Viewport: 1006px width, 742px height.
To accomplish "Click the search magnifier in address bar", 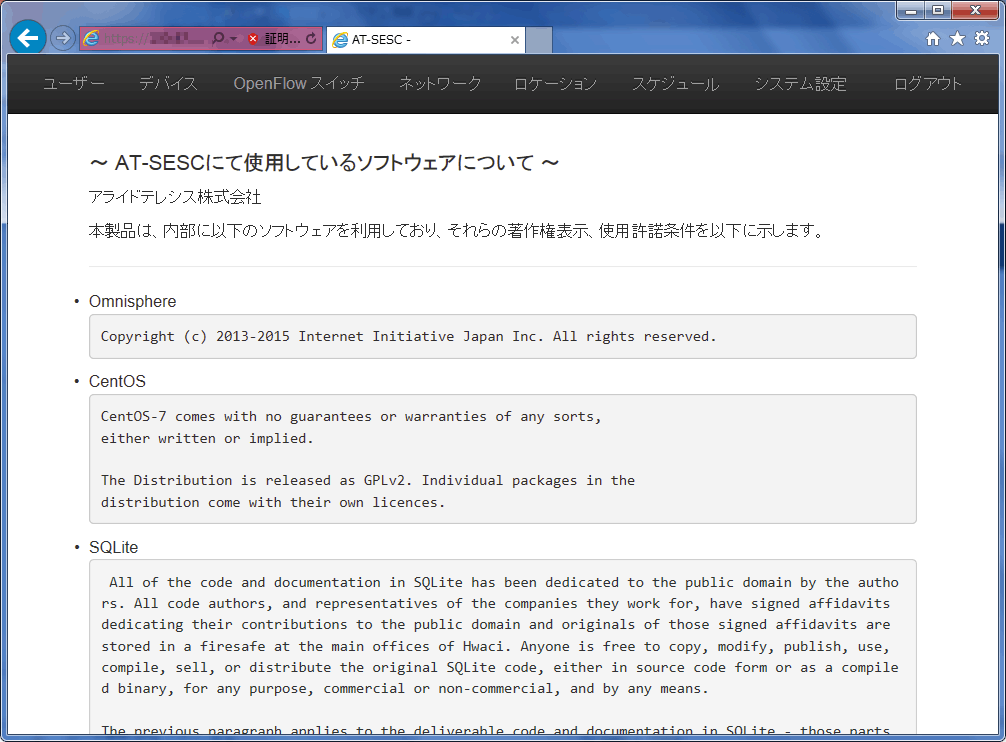I will click(217, 38).
